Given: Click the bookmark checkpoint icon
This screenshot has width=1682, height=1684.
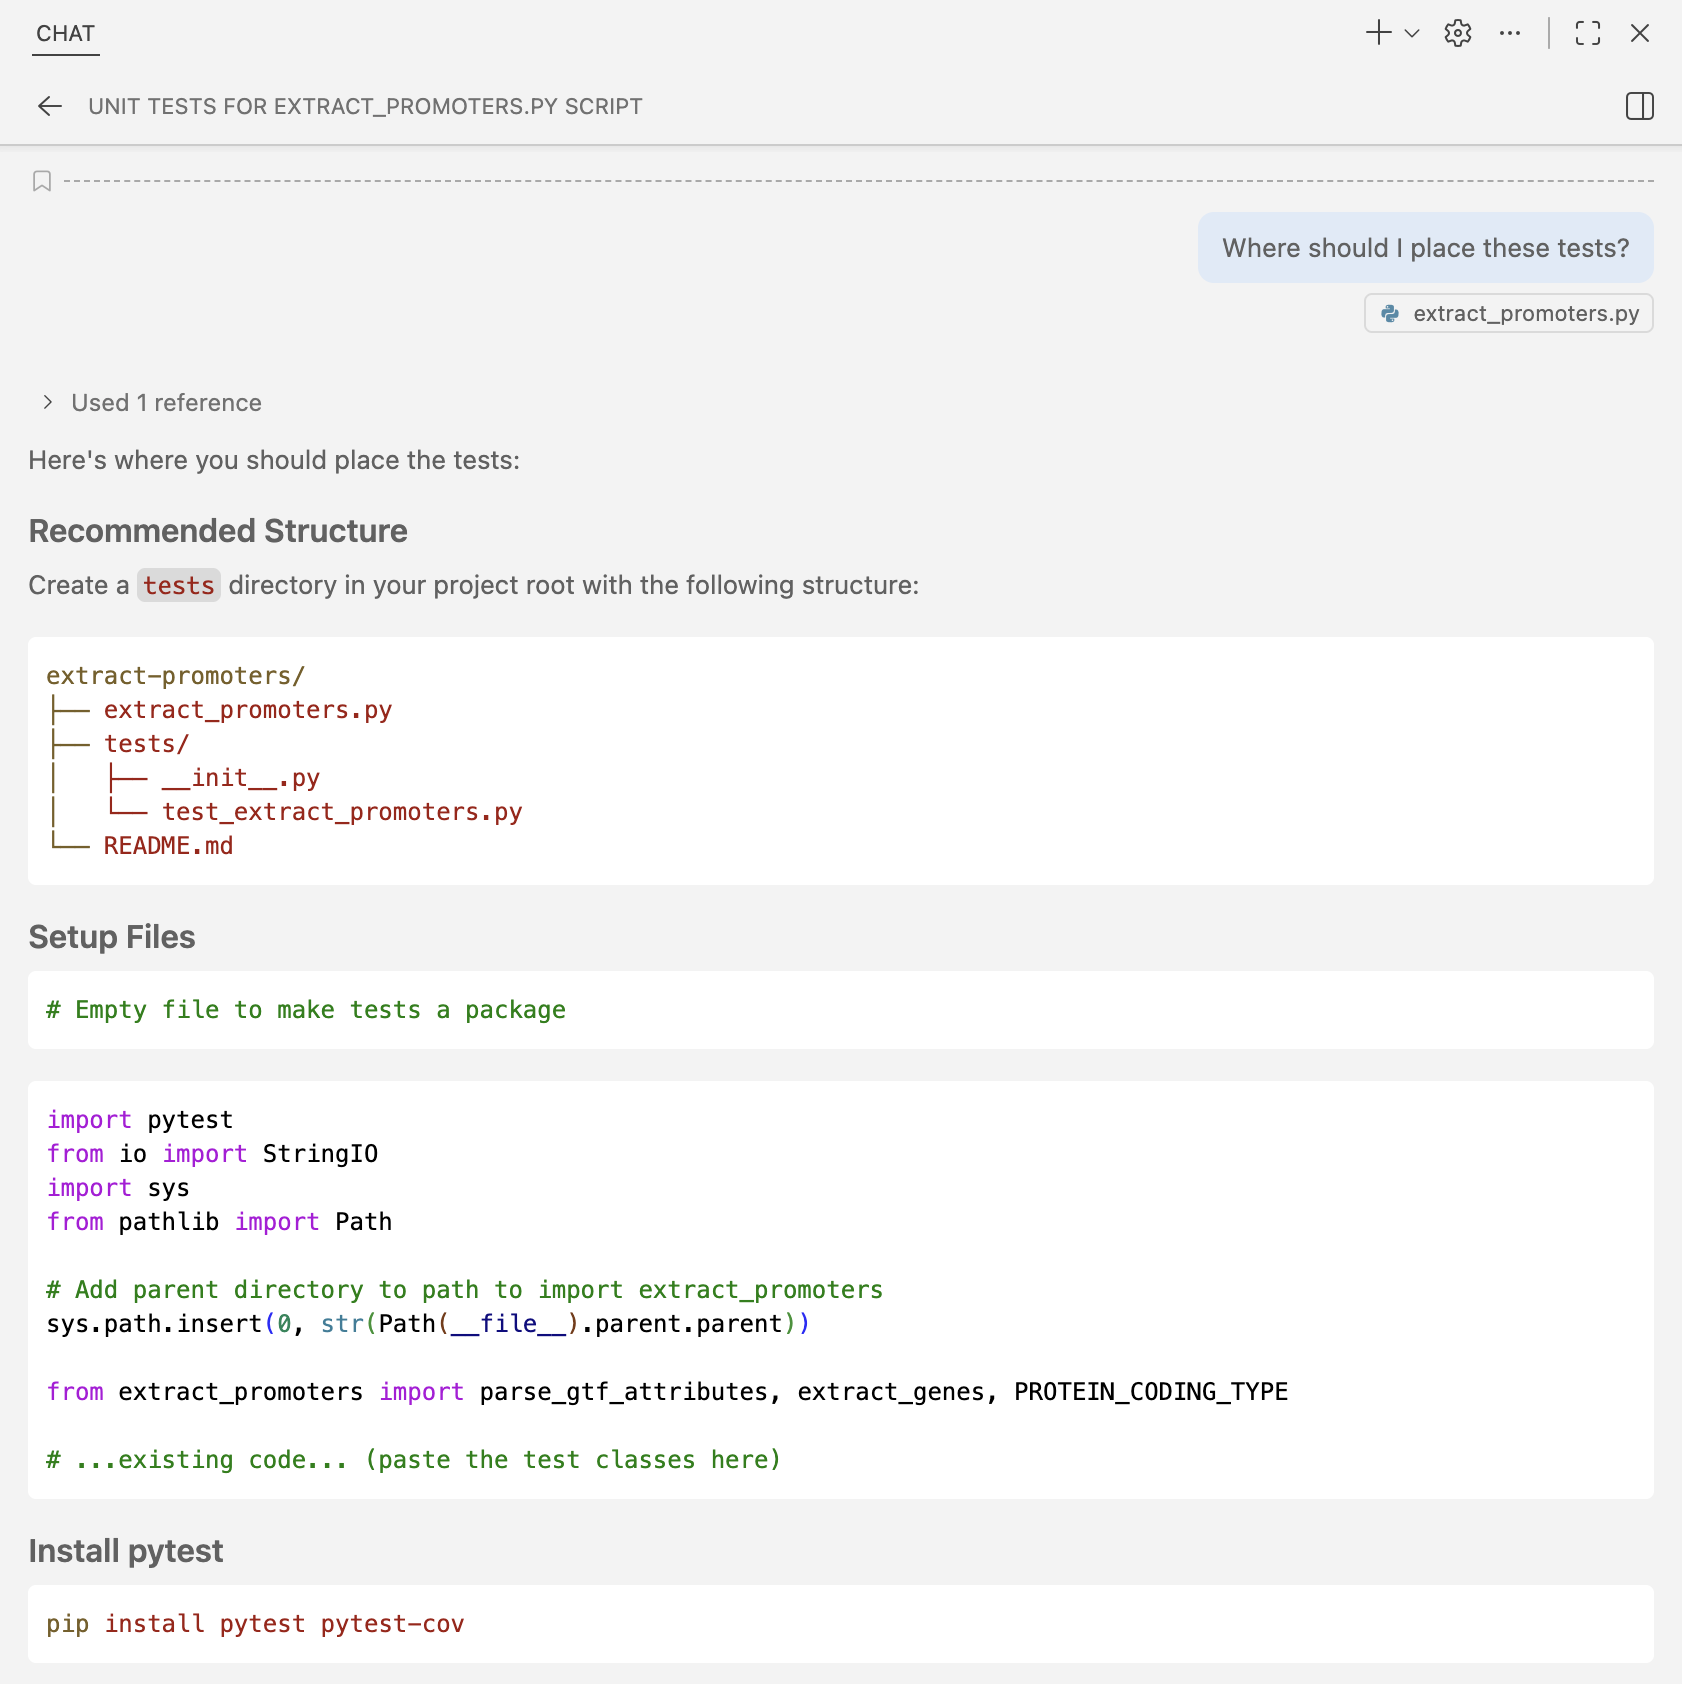Looking at the screenshot, I should click(42, 181).
